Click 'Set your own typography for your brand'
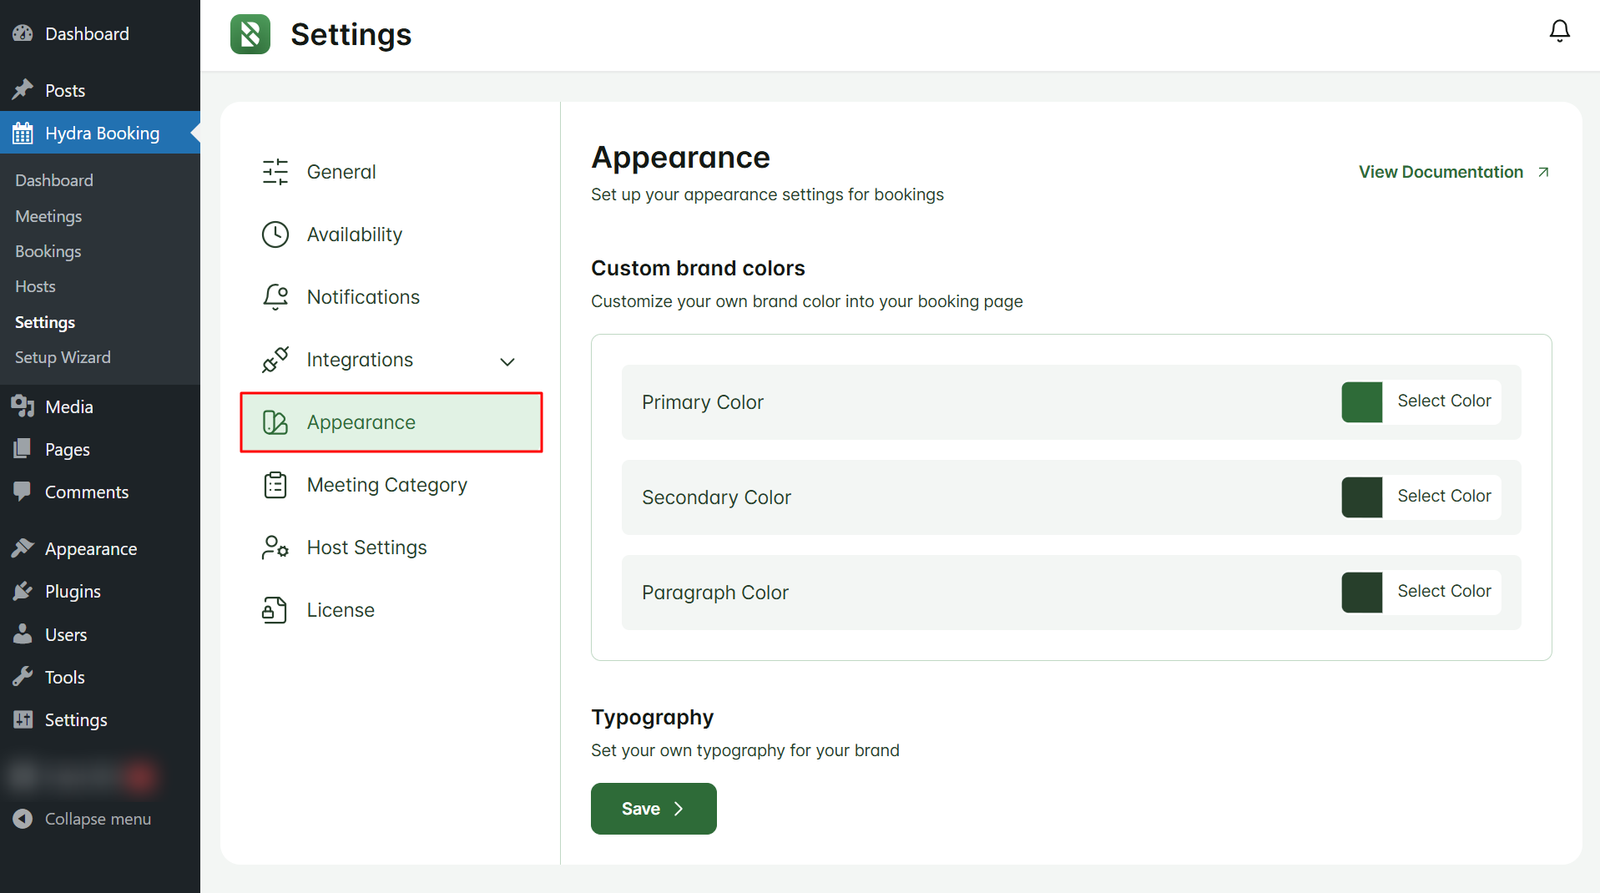 (x=745, y=750)
